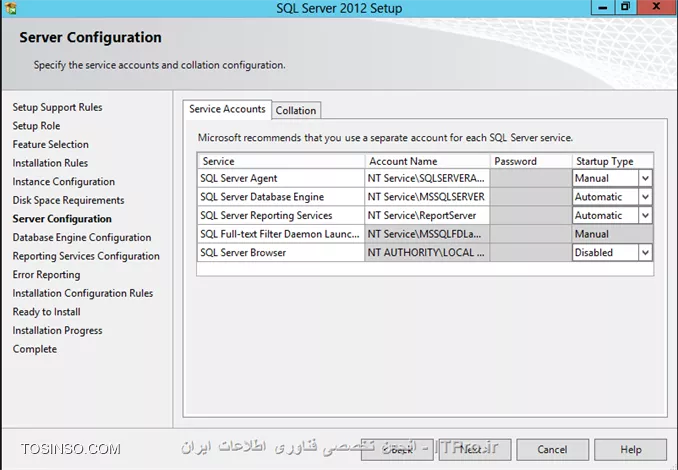The image size is (678, 470).
Task: Click Reporting Services account name NT Service\ReportServer
Action: click(427, 215)
